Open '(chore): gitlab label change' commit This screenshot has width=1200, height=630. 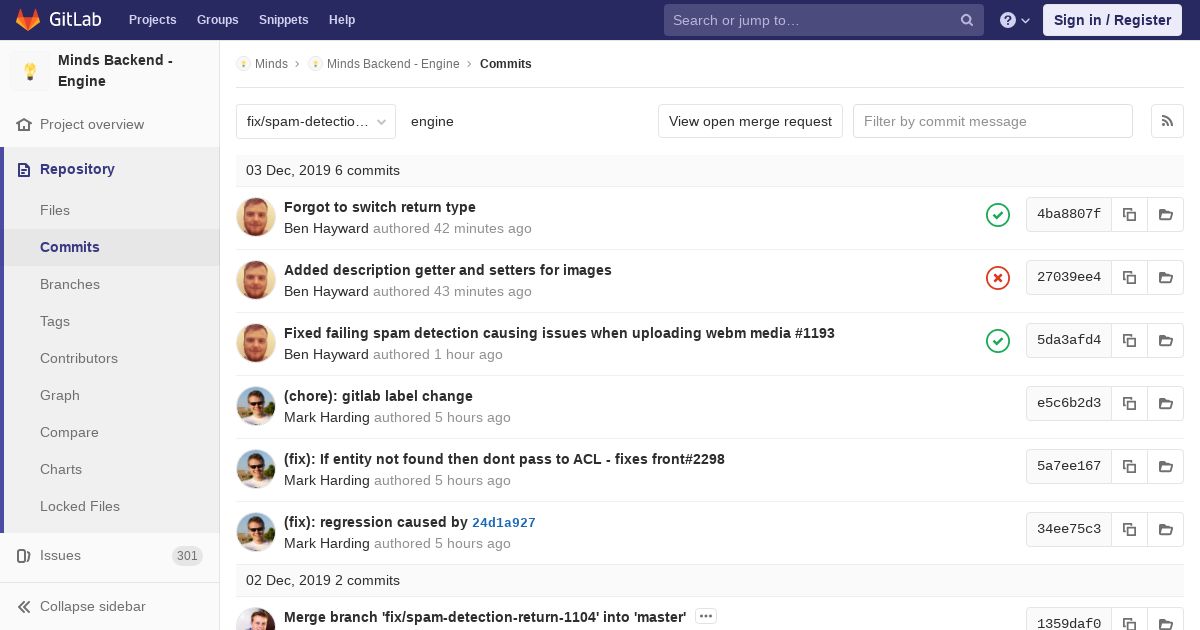378,396
